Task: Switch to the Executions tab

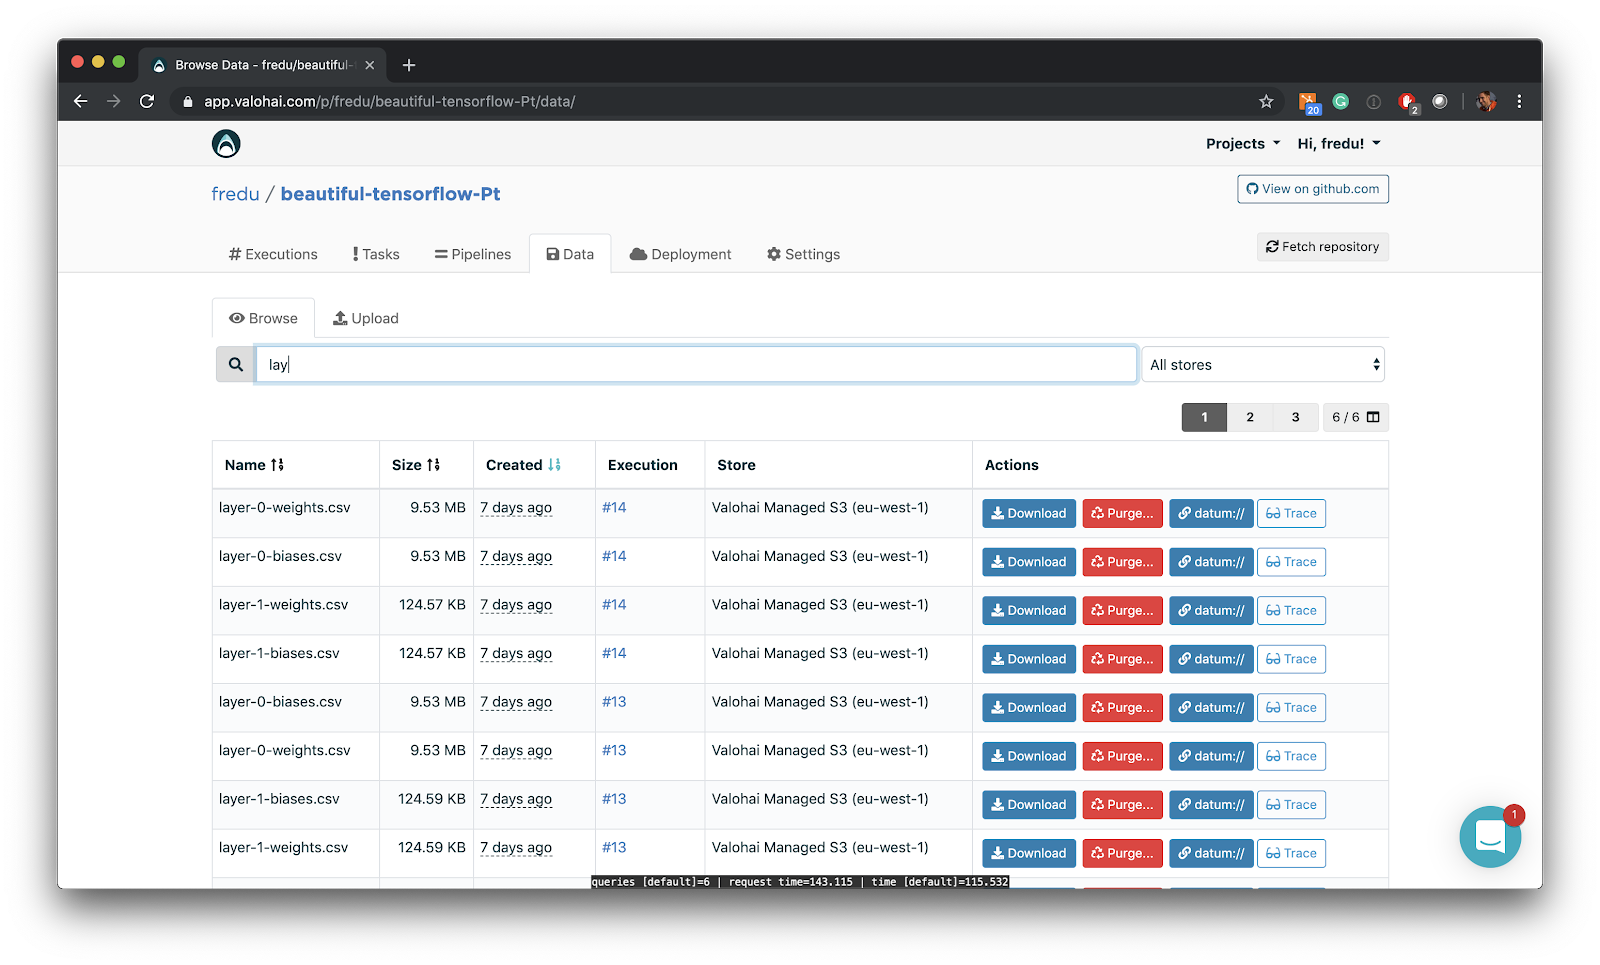Action: tap(273, 254)
